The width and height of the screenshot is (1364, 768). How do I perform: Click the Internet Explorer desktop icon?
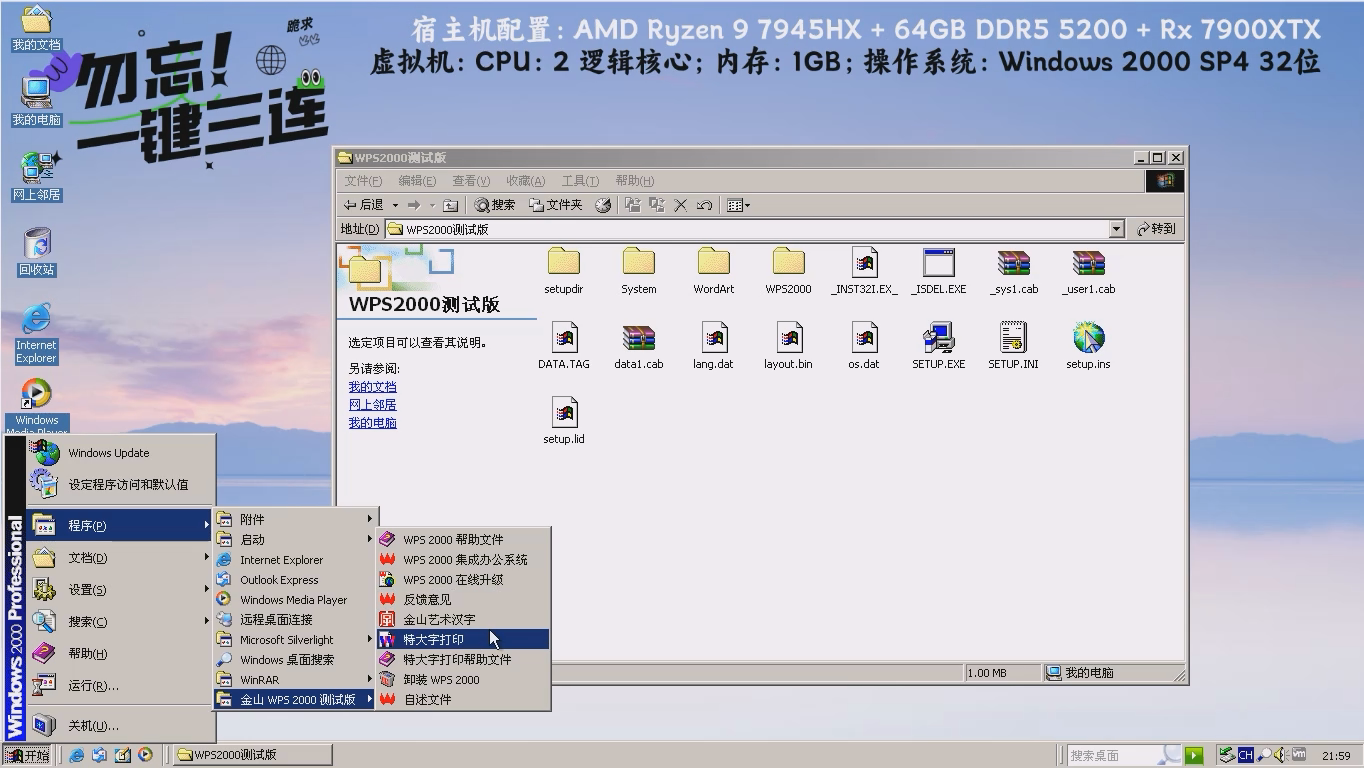36,334
